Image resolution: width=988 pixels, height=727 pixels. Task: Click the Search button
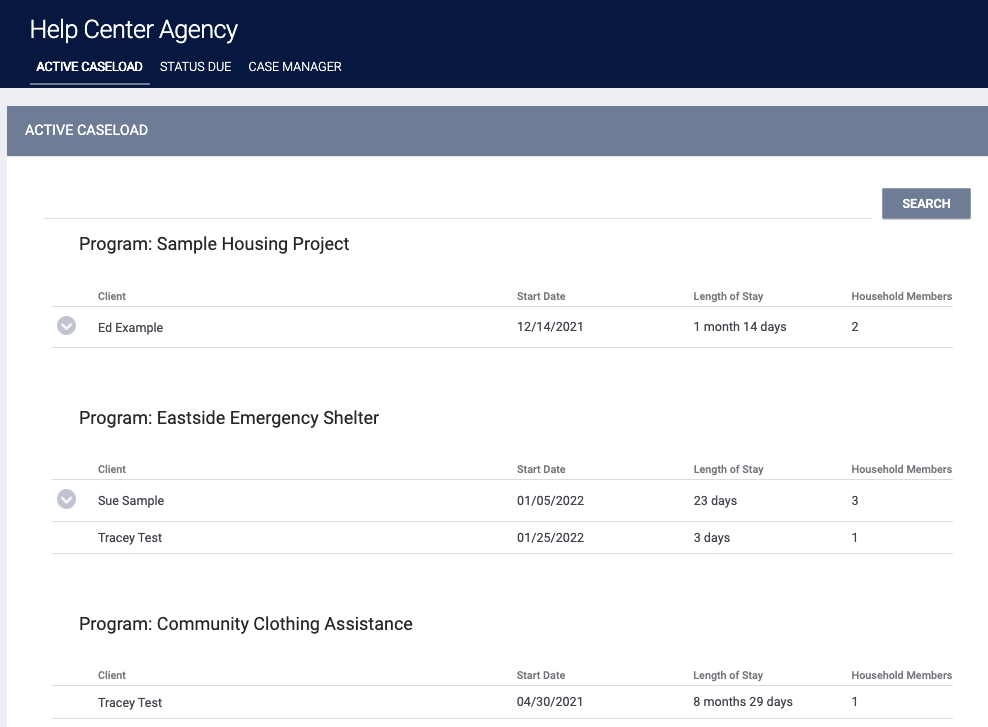(x=926, y=203)
